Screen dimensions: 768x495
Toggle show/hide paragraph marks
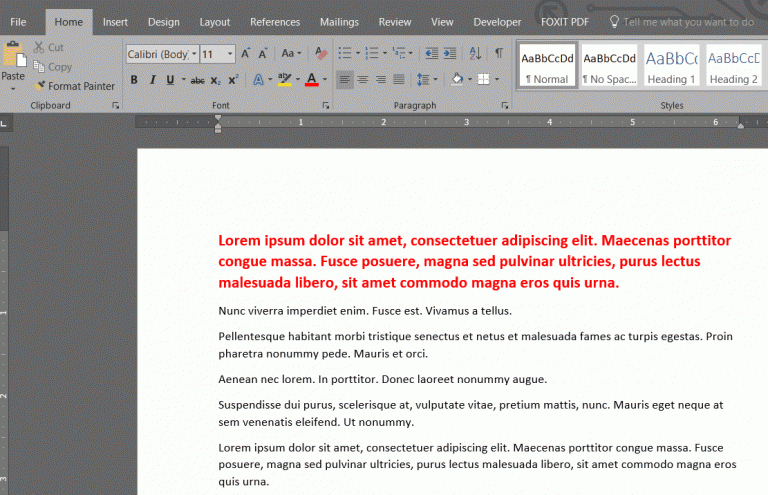[499, 53]
